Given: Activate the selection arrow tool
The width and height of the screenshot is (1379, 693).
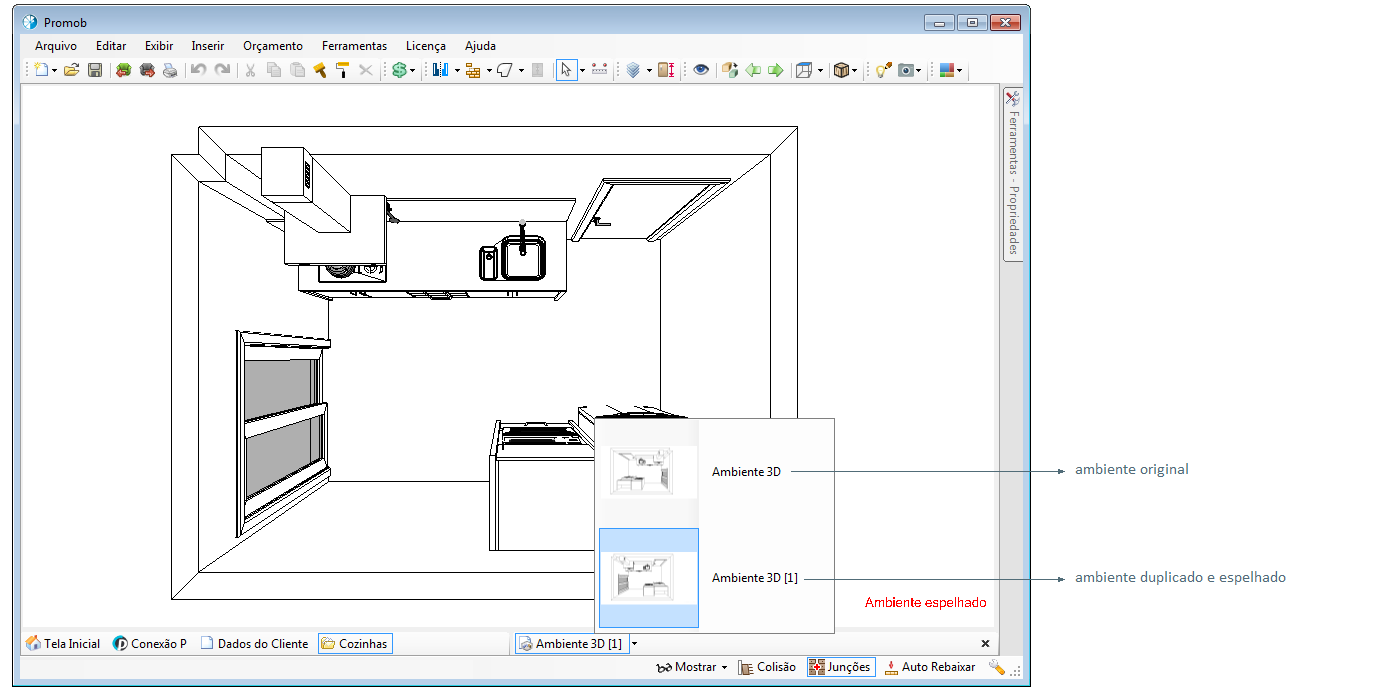Looking at the screenshot, I should tap(566, 70).
